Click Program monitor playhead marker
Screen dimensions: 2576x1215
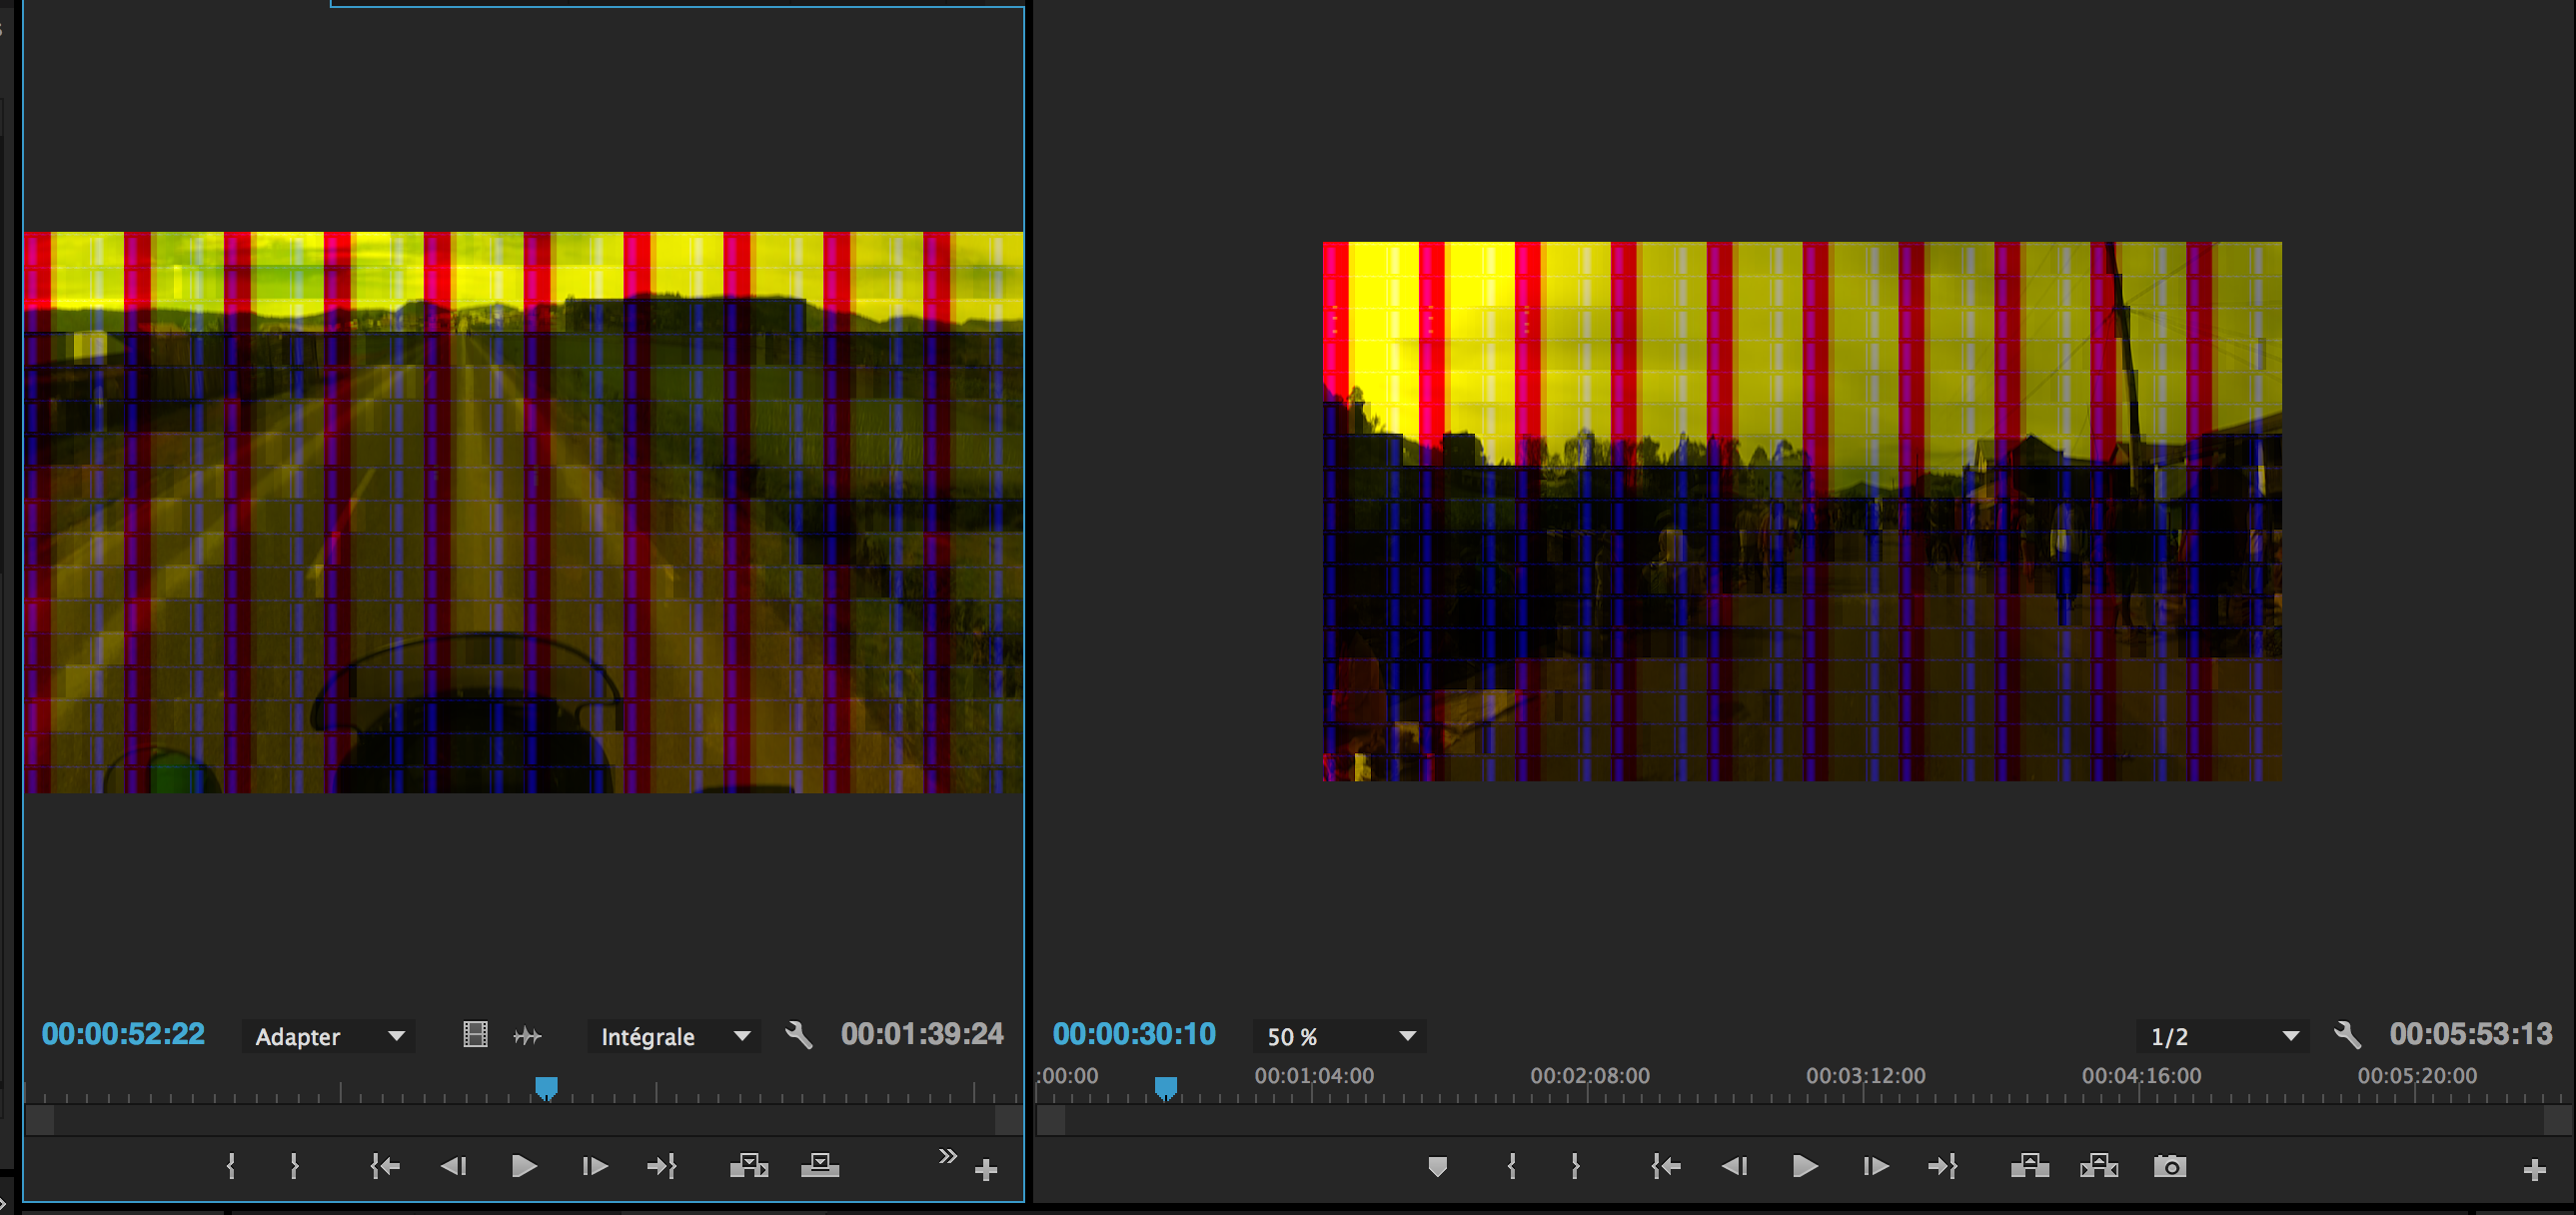1166,1088
